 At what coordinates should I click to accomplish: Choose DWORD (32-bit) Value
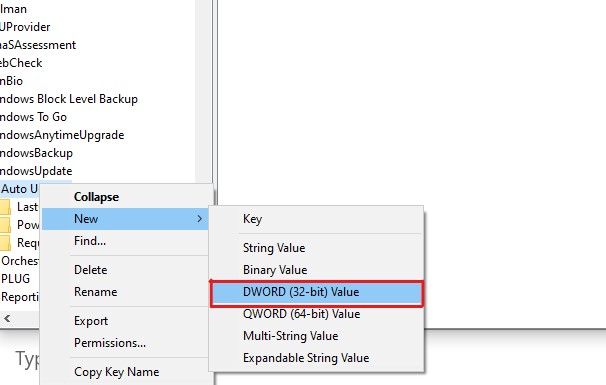coord(317,293)
